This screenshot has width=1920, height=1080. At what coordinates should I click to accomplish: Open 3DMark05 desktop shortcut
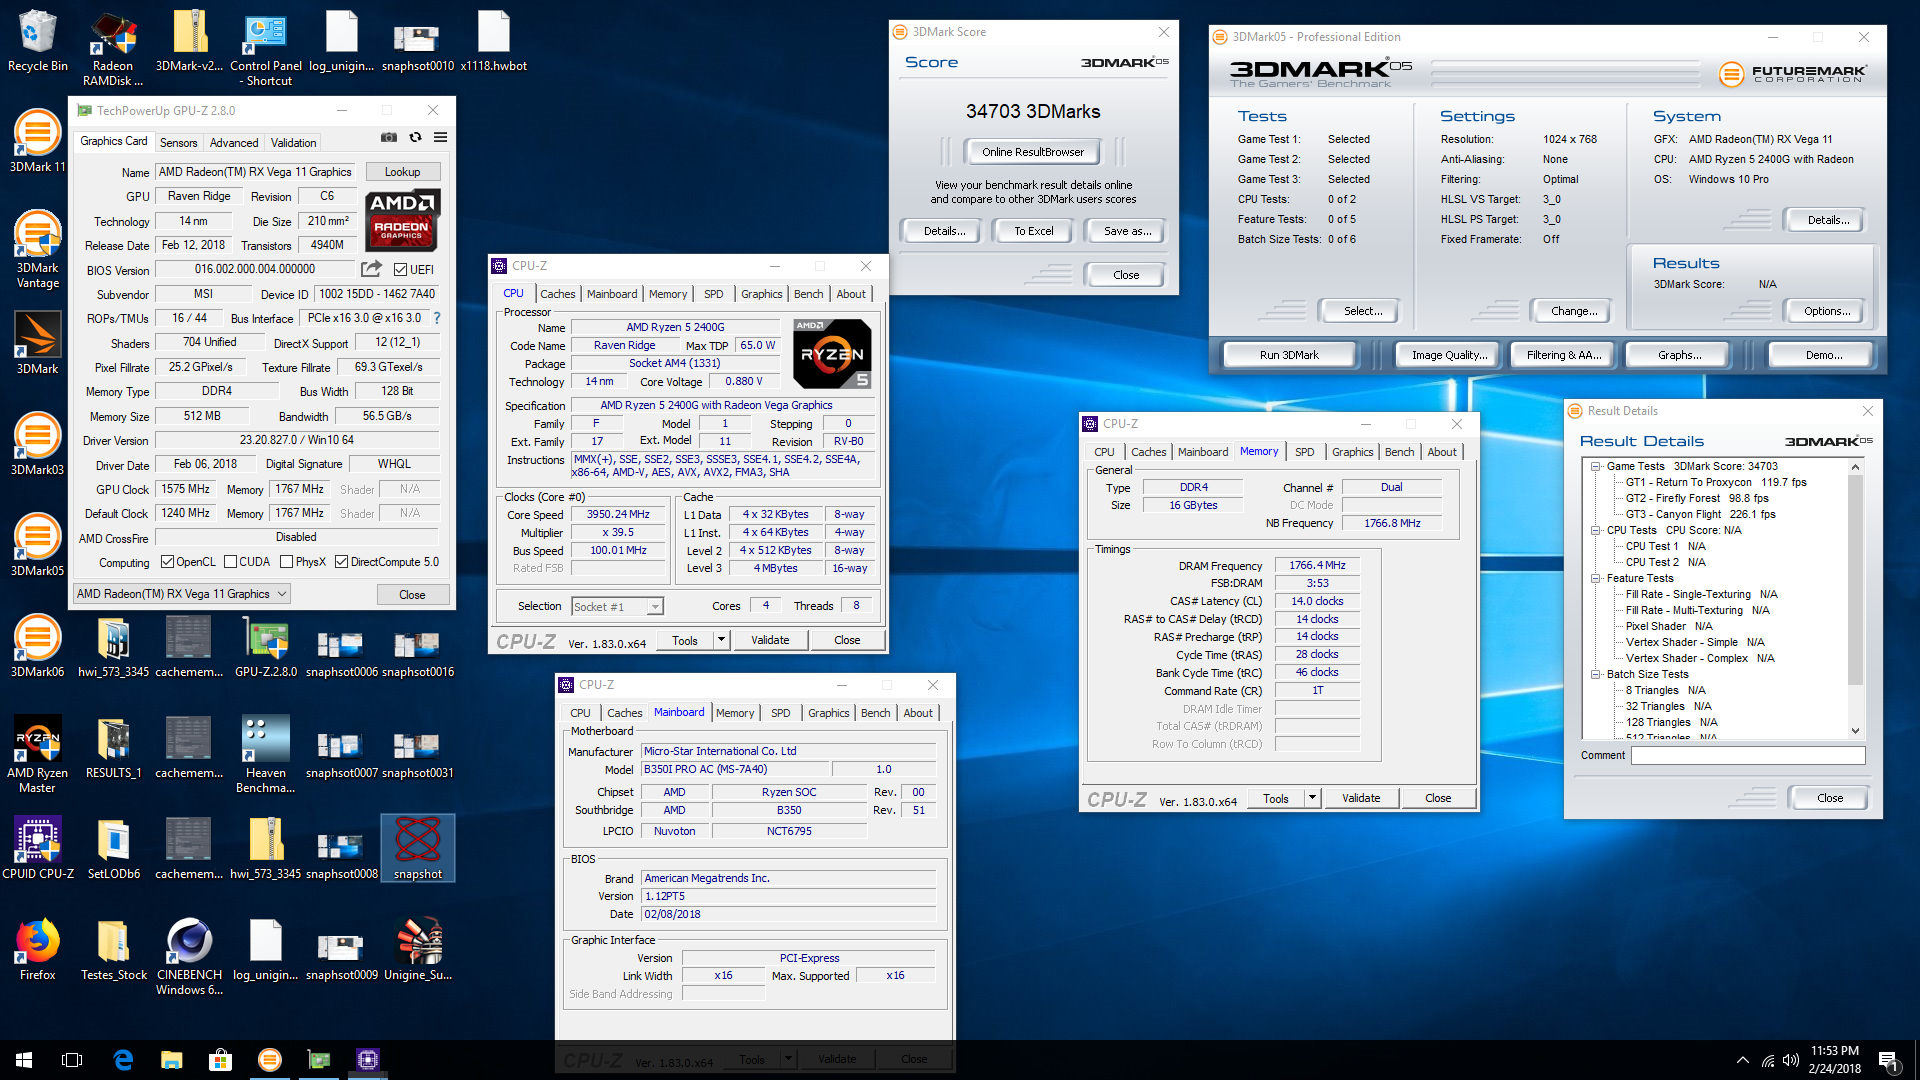pyautogui.click(x=38, y=546)
